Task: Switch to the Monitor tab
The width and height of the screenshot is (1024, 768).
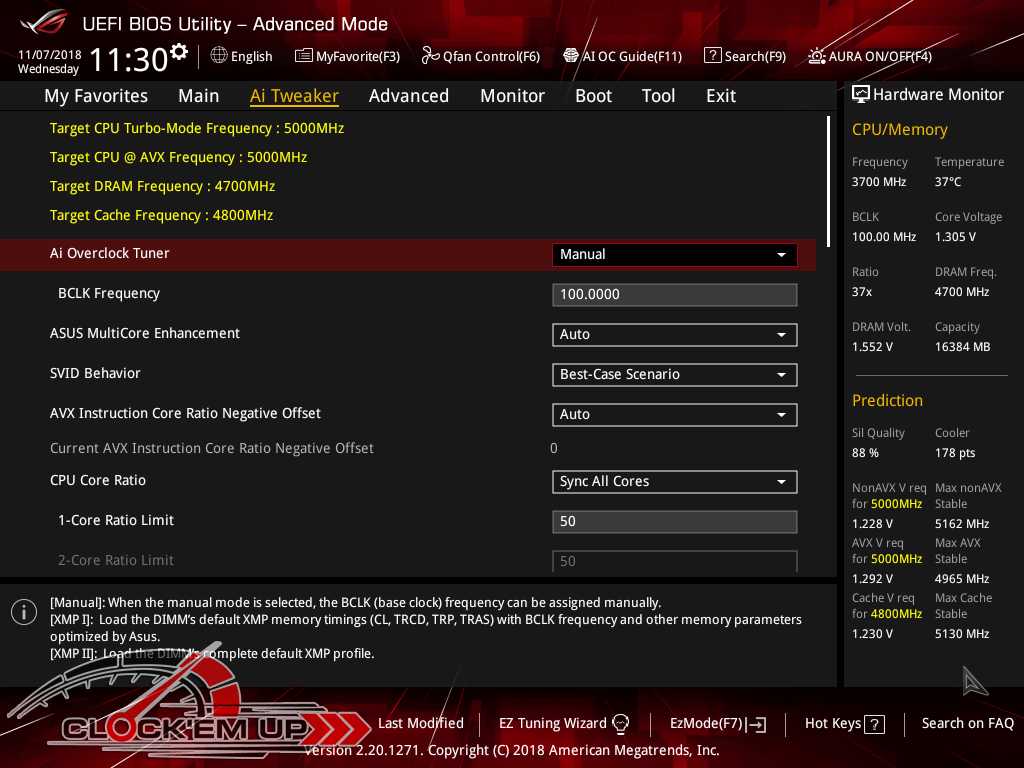Action: pyautogui.click(x=512, y=96)
